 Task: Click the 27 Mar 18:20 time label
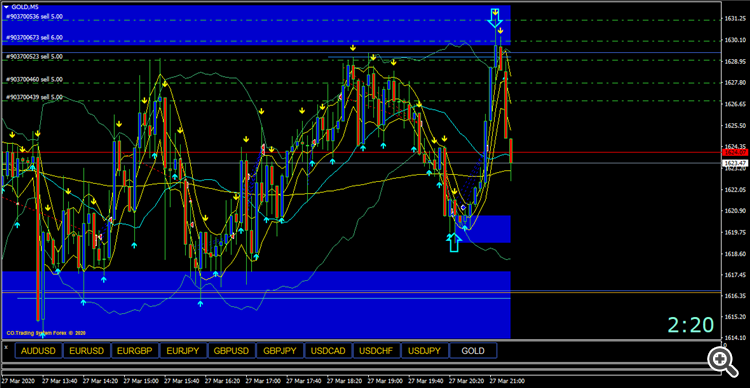pos(343,381)
